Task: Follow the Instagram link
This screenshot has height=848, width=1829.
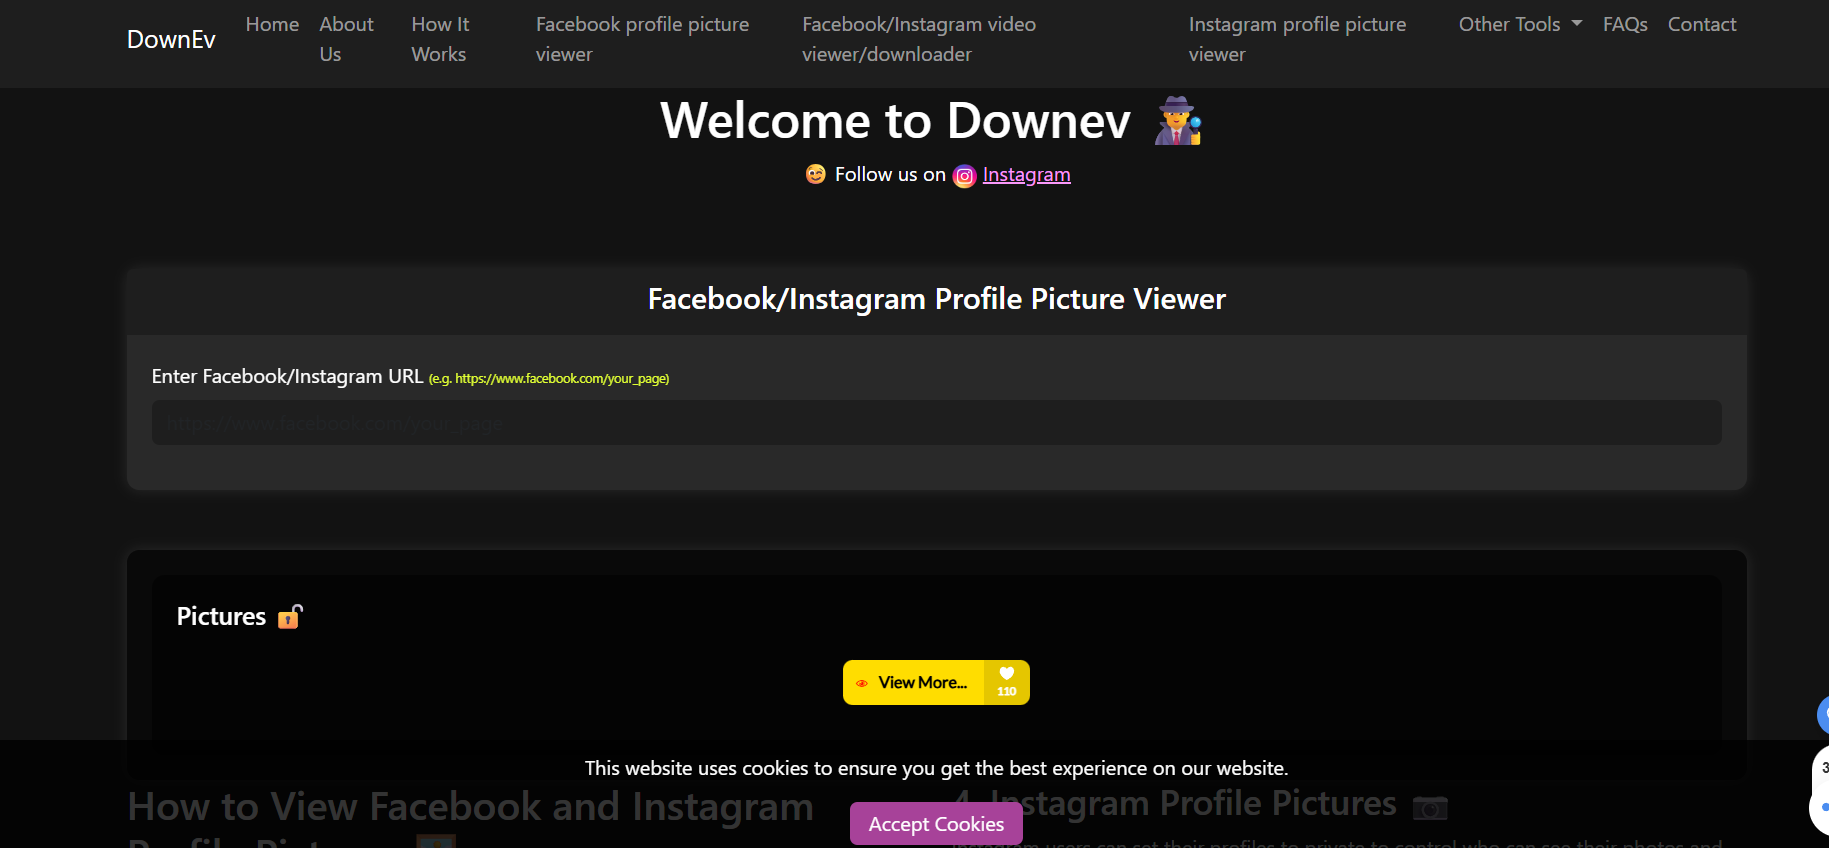Action: 1026,175
